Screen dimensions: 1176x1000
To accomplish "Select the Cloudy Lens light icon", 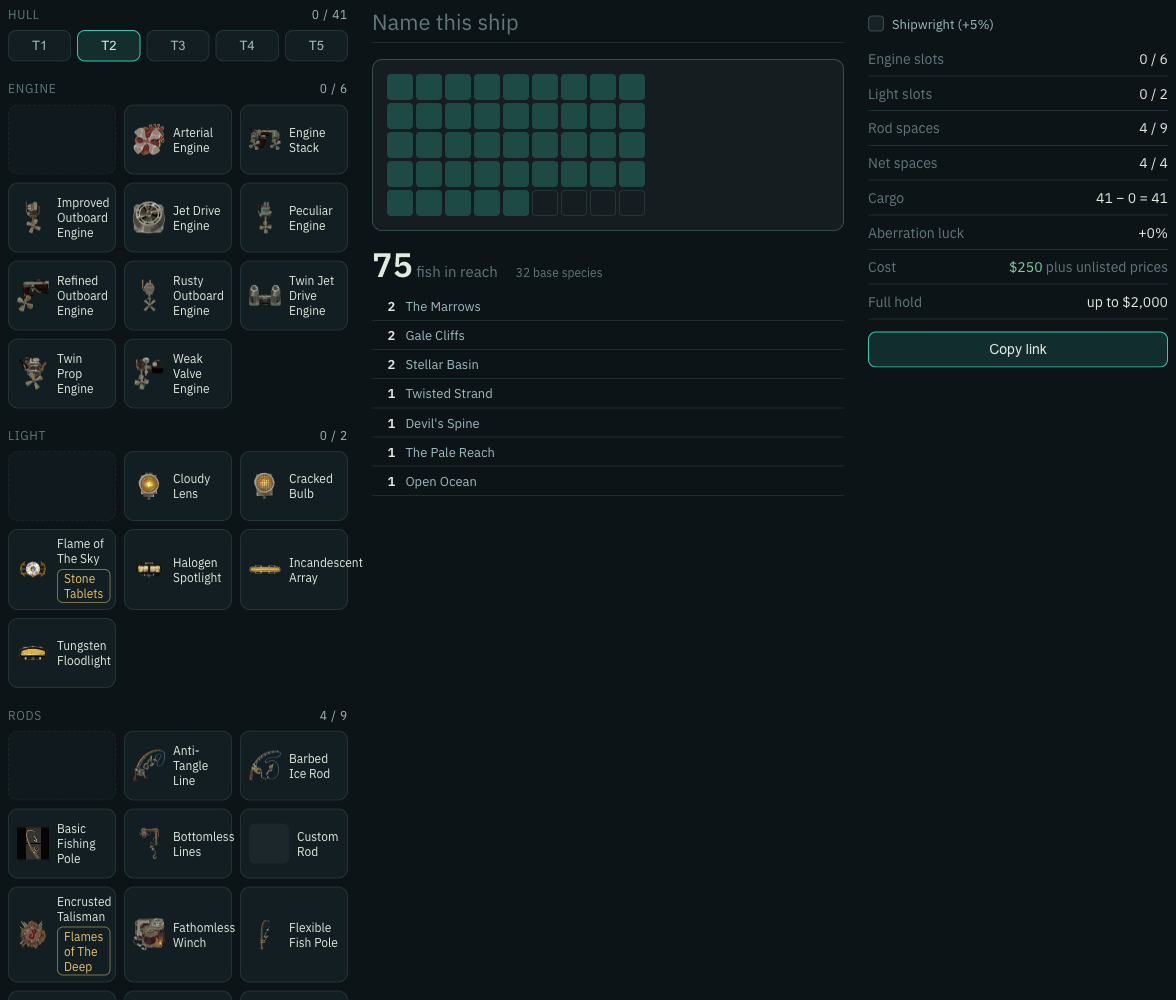I will 148,486.
